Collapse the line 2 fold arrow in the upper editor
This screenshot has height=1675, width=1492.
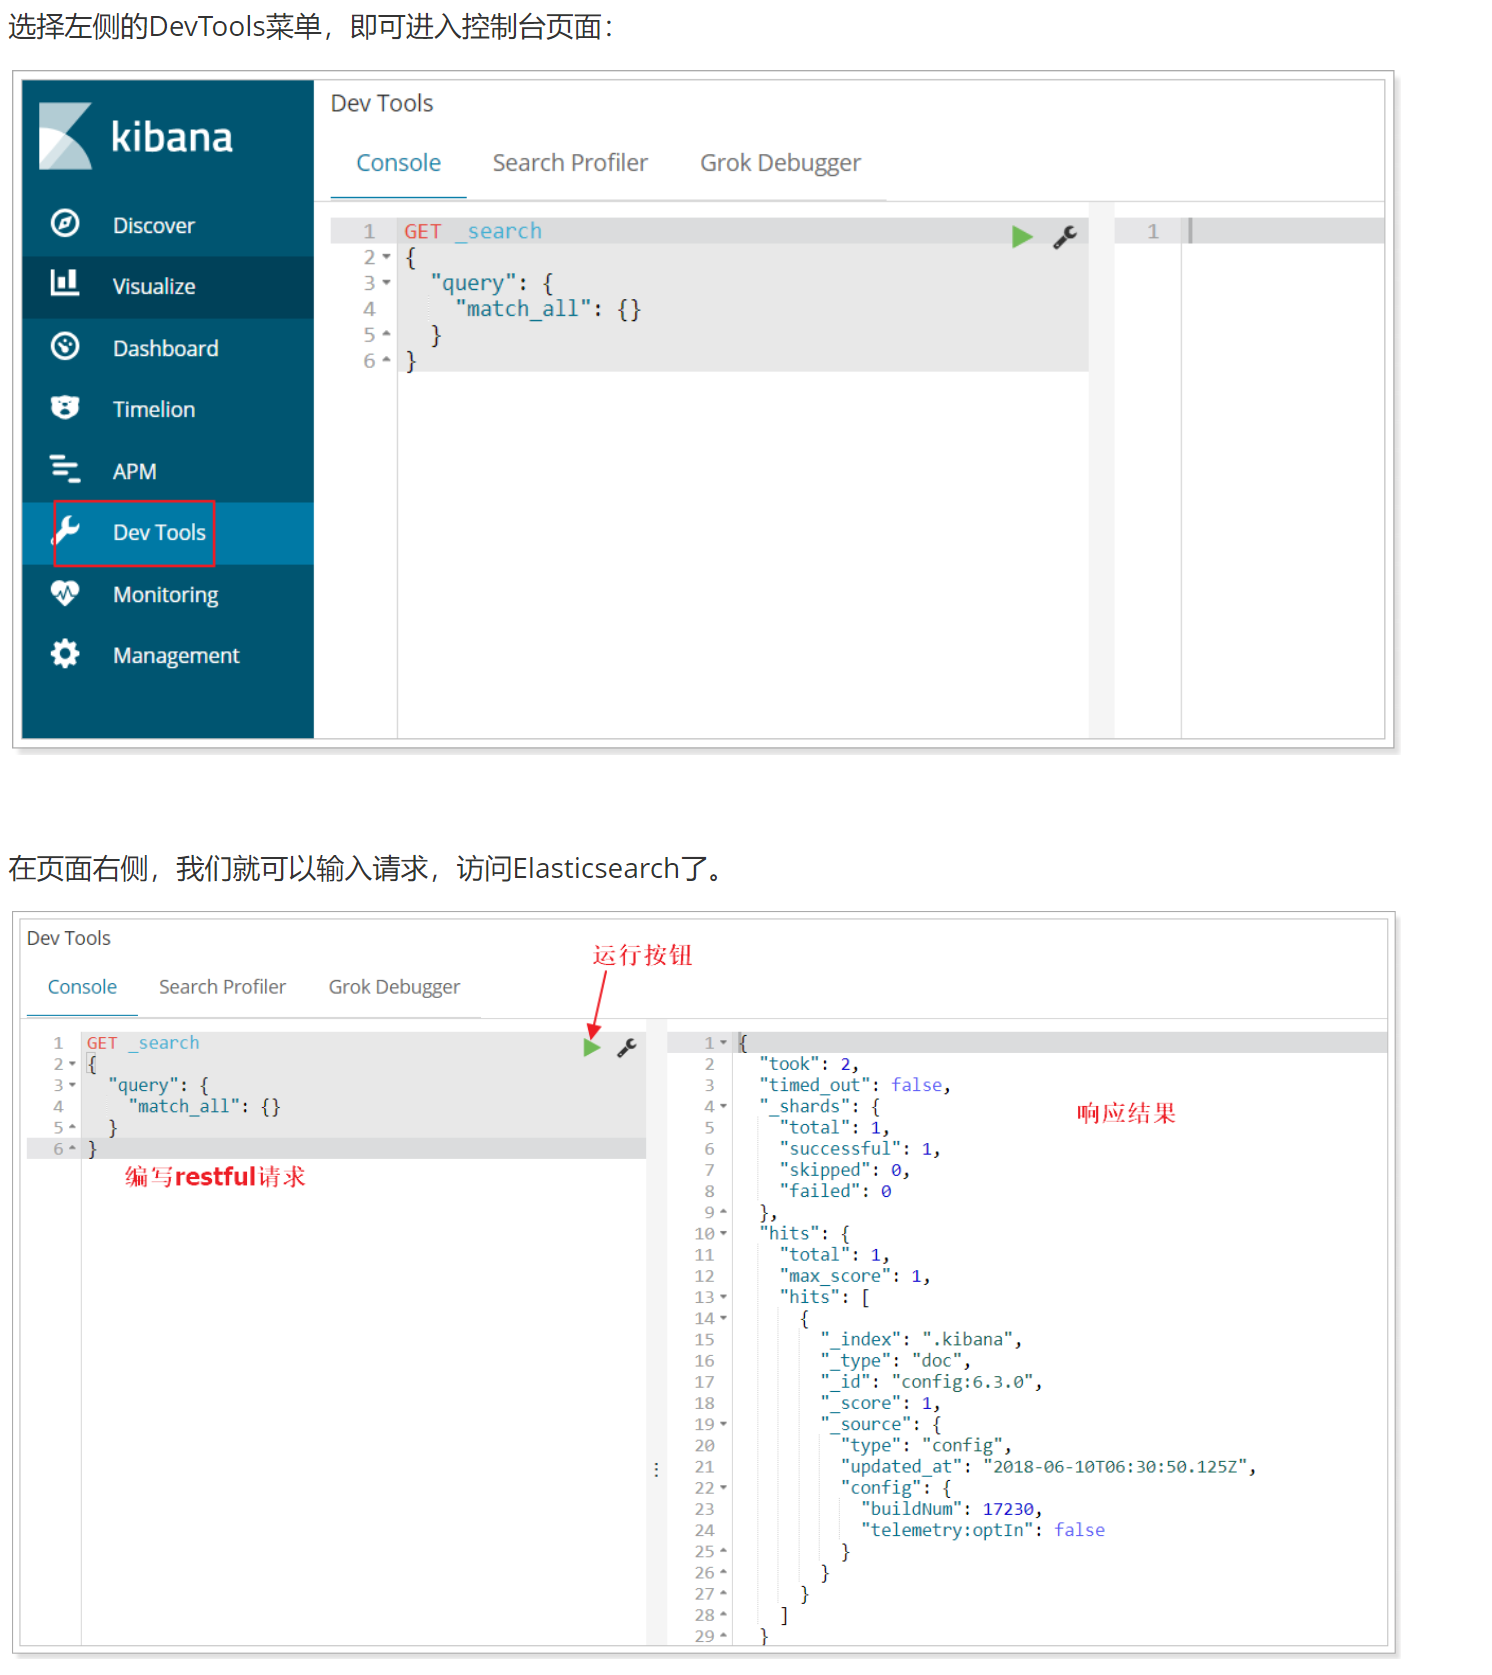(x=386, y=257)
